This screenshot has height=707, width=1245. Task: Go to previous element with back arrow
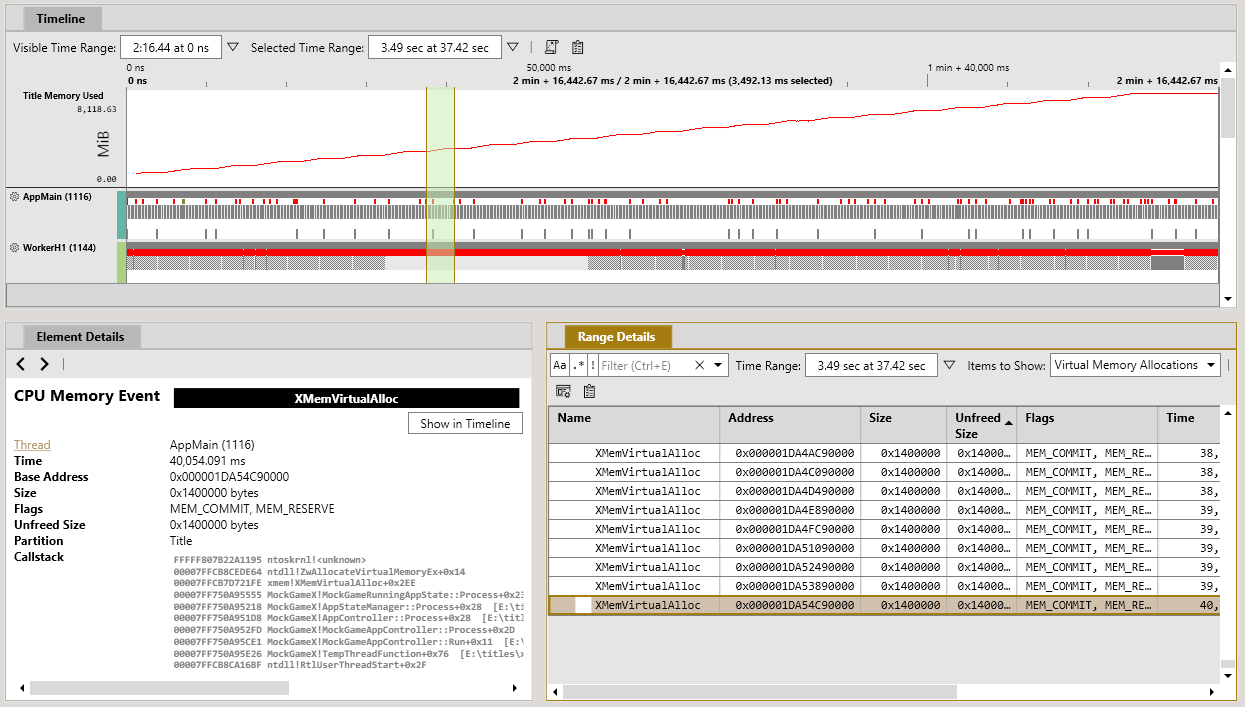(x=22, y=364)
